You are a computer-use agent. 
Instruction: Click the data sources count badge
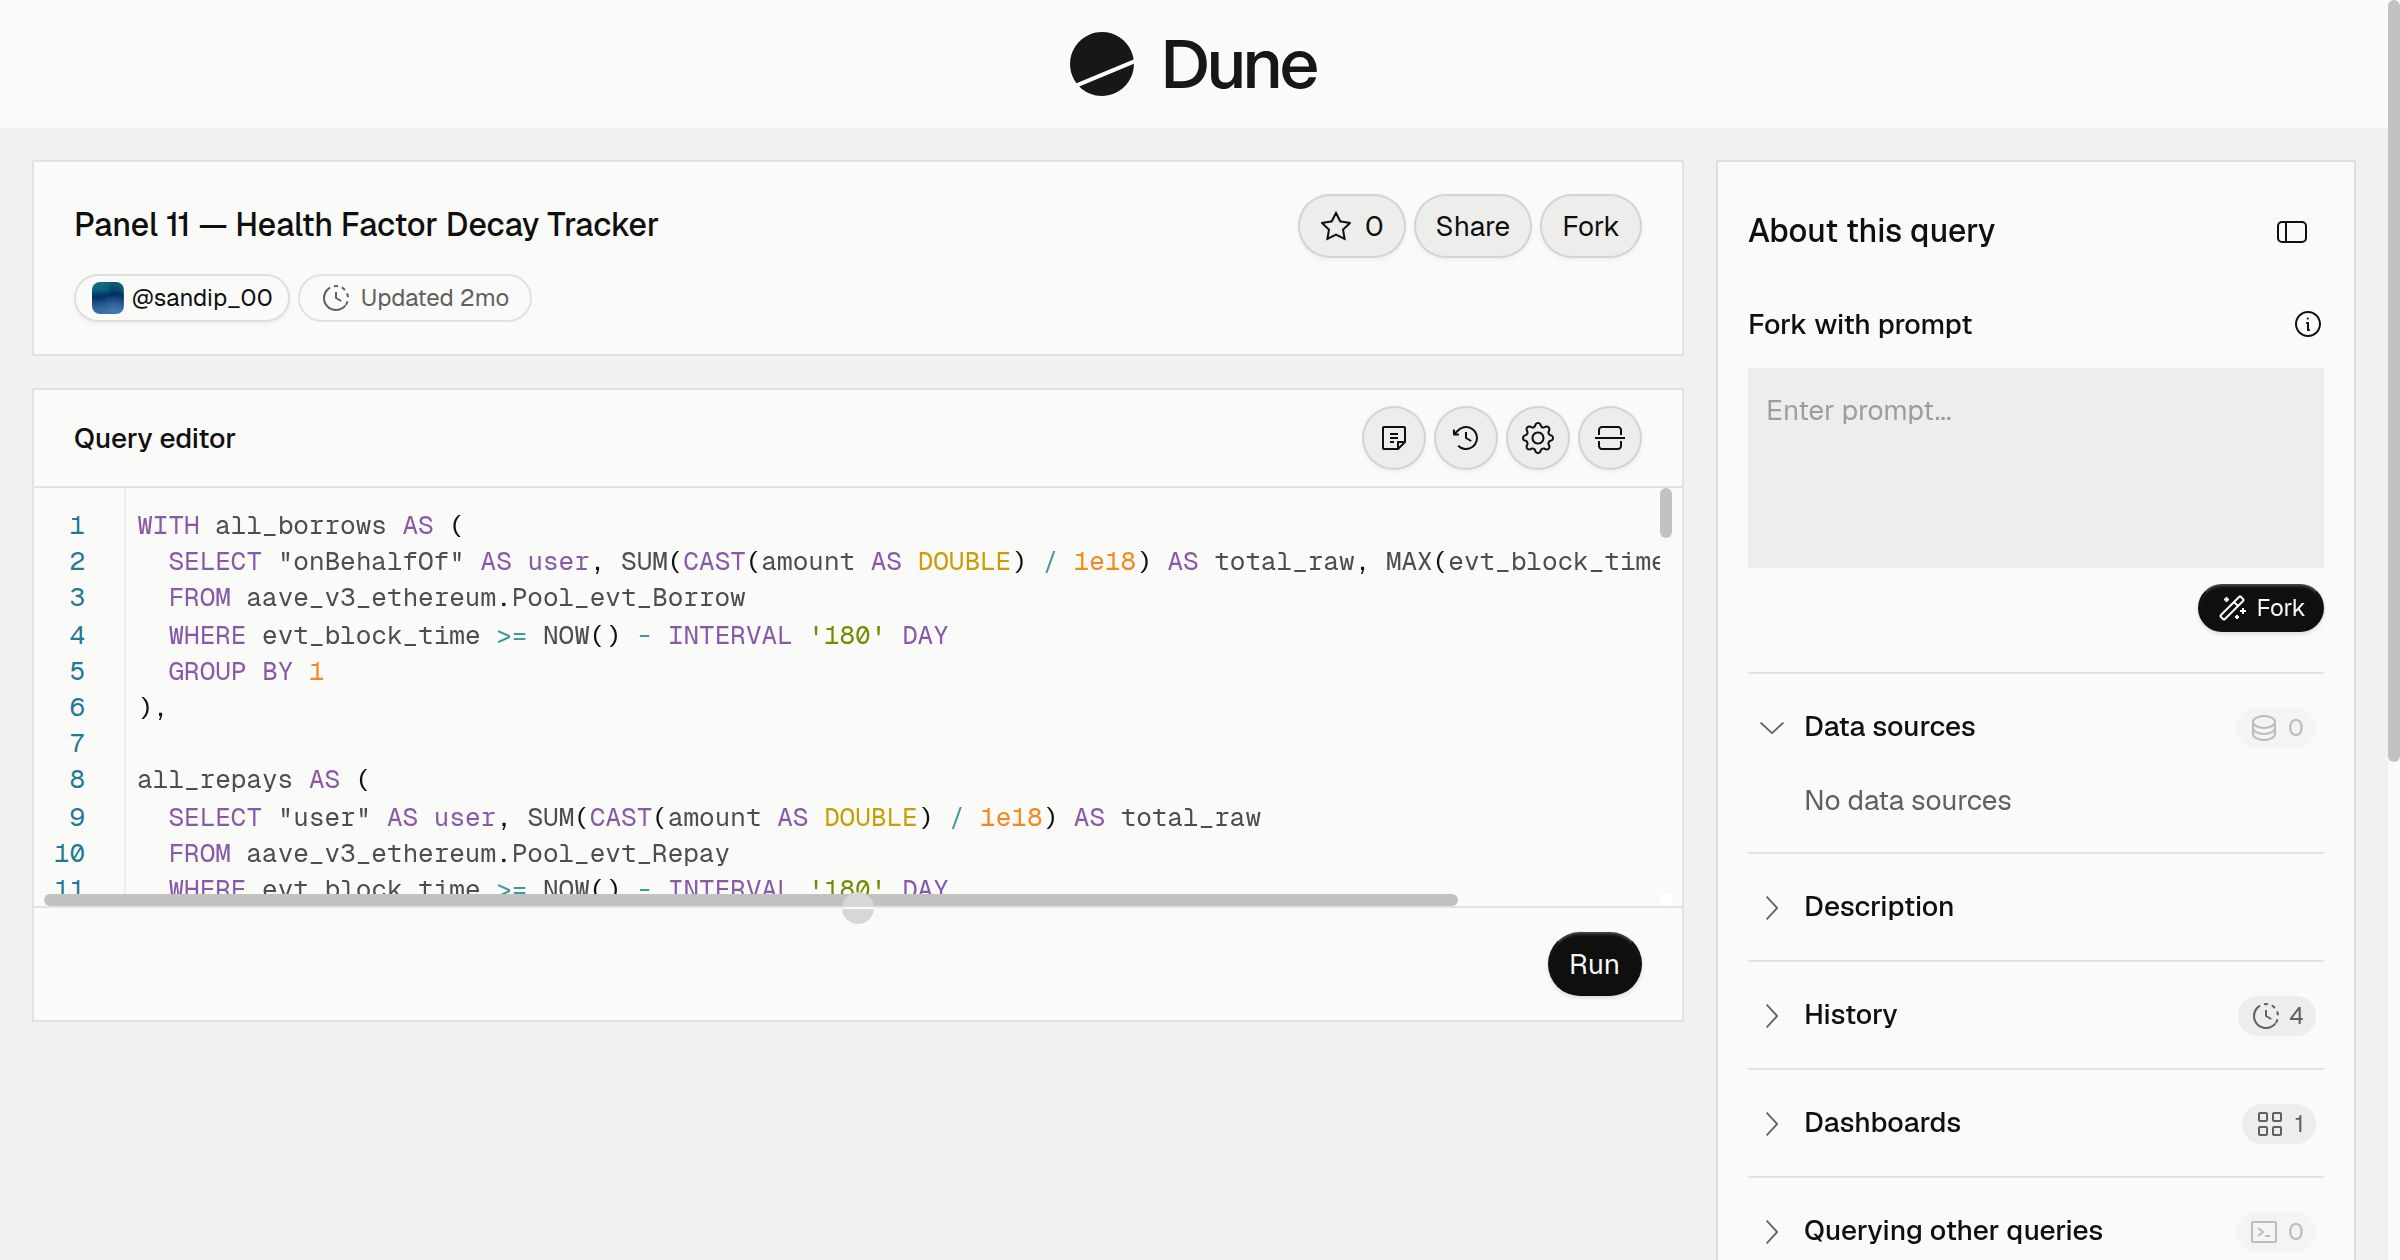[2276, 727]
